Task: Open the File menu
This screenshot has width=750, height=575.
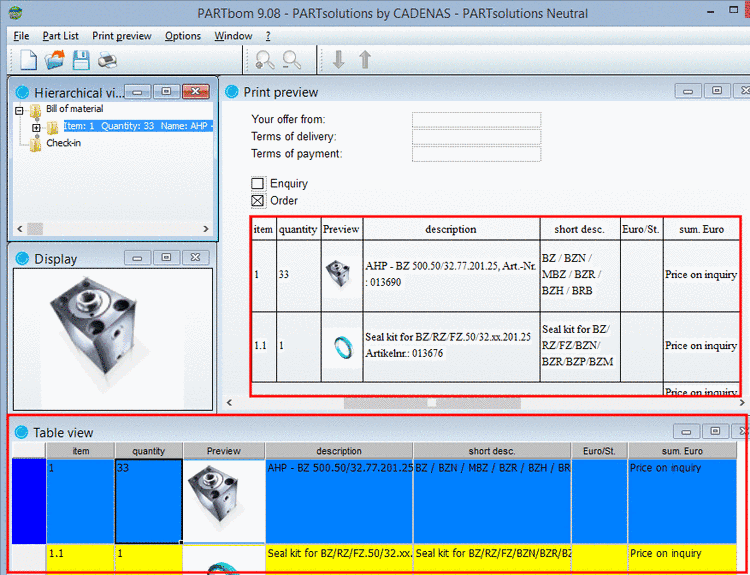Action: point(21,36)
